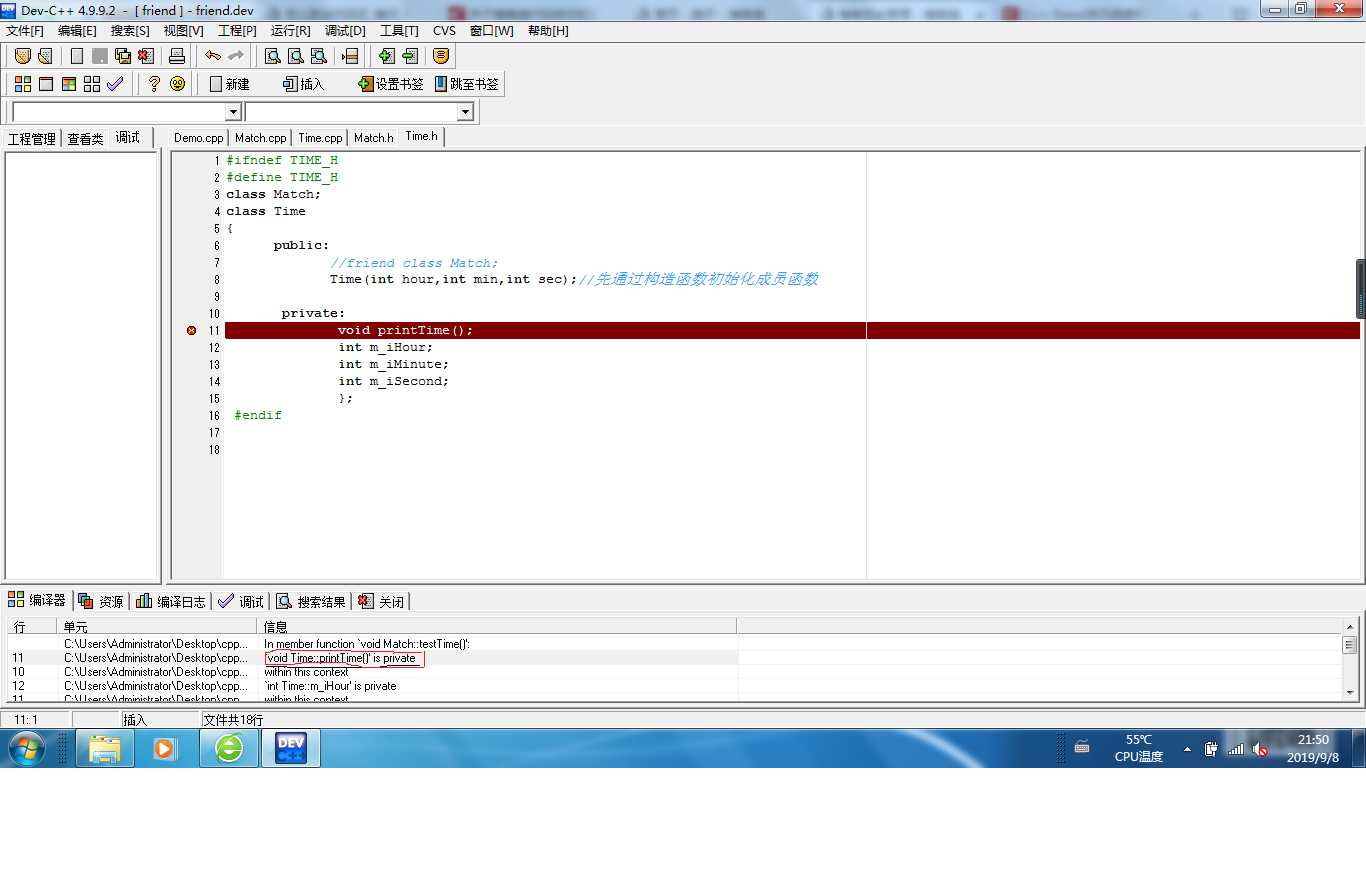Click the Find icon

pos(272,56)
